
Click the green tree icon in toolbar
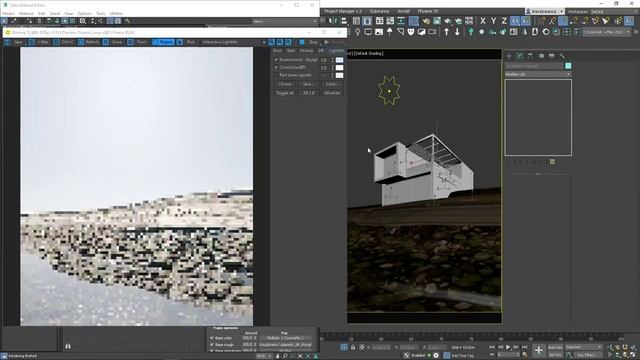click(471, 32)
